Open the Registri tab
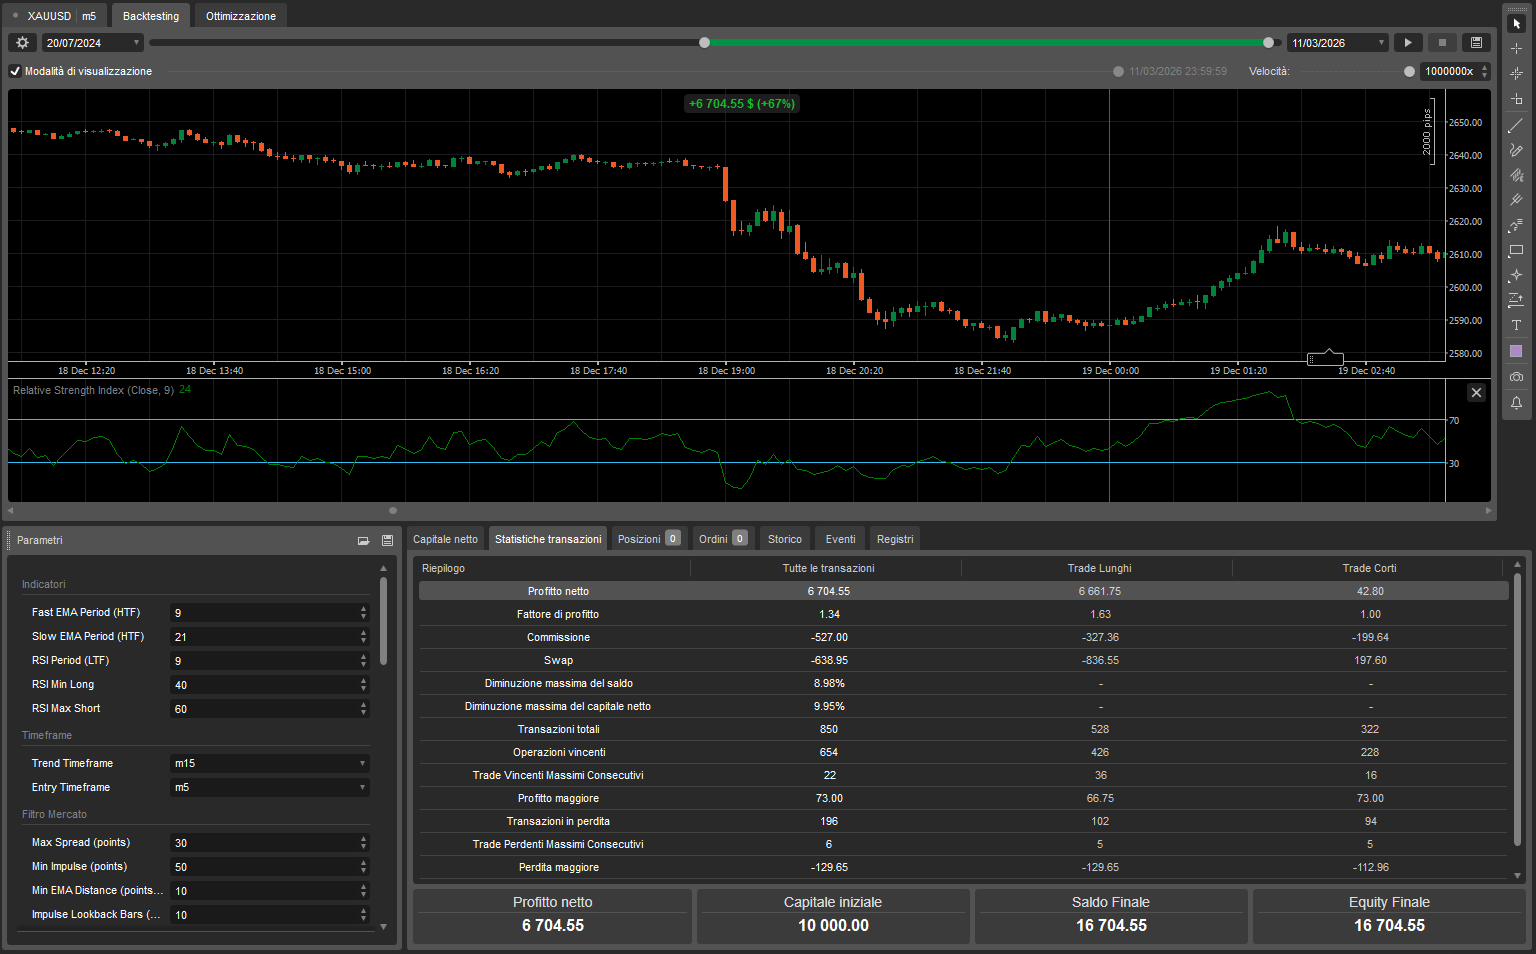 [x=895, y=539]
